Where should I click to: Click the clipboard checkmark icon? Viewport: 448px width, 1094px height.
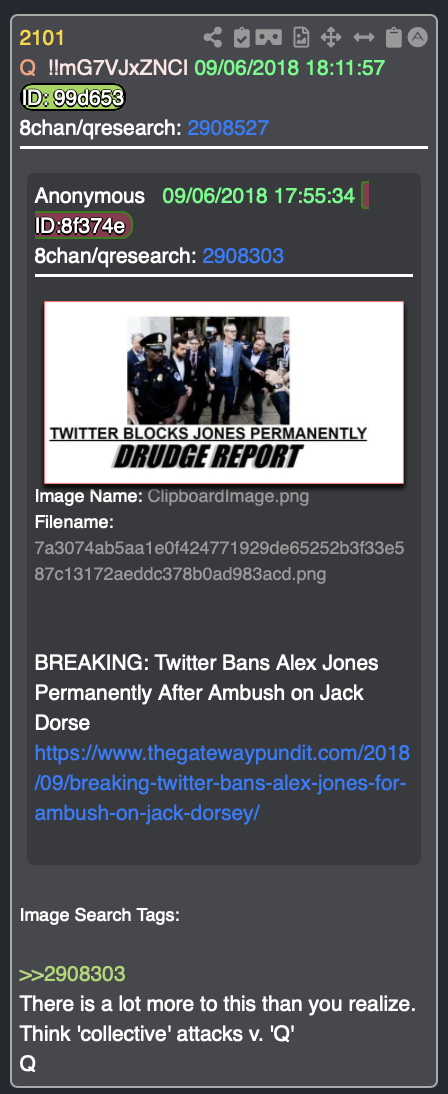(x=241, y=38)
